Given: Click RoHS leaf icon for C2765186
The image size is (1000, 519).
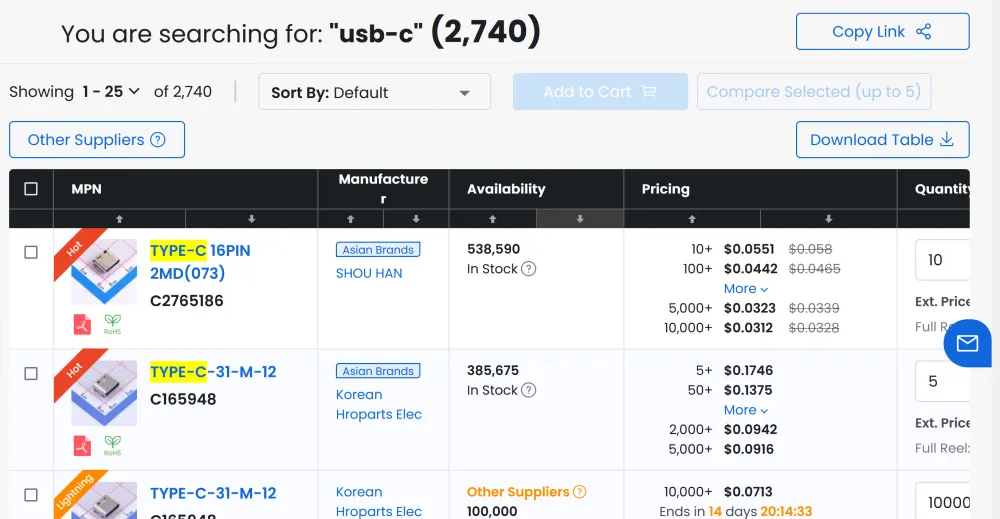Looking at the screenshot, I should 112,324.
